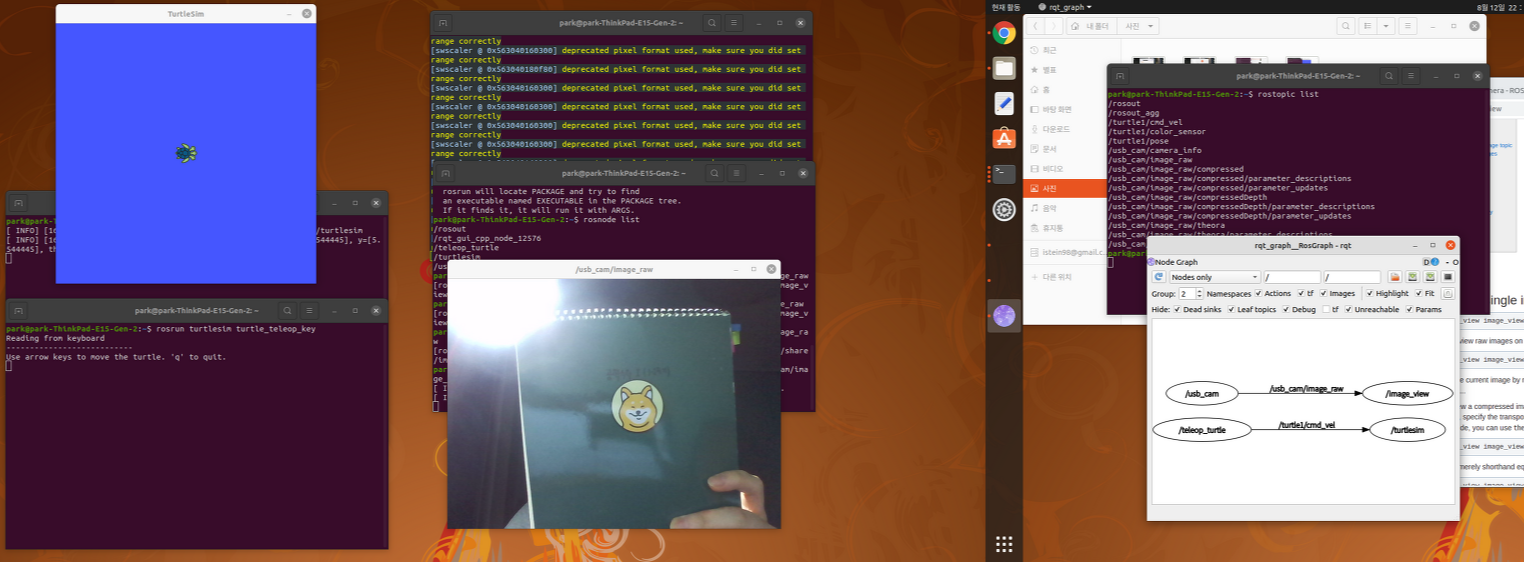Image resolution: width=1524 pixels, height=562 pixels.
Task: Show Applications grid in dock
Action: pyautogui.click(x=1005, y=544)
